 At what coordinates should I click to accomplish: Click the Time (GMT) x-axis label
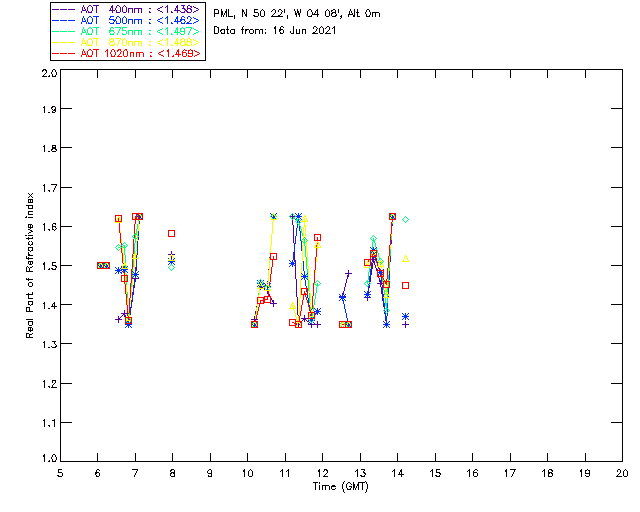340,485
